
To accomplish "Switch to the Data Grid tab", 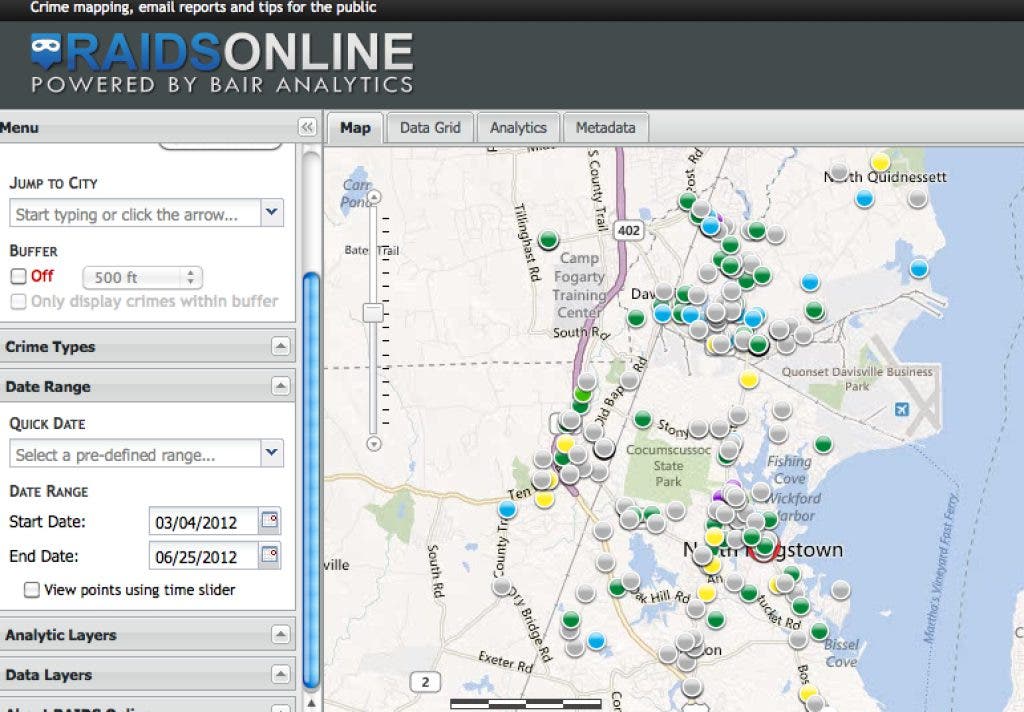I will pyautogui.click(x=430, y=127).
